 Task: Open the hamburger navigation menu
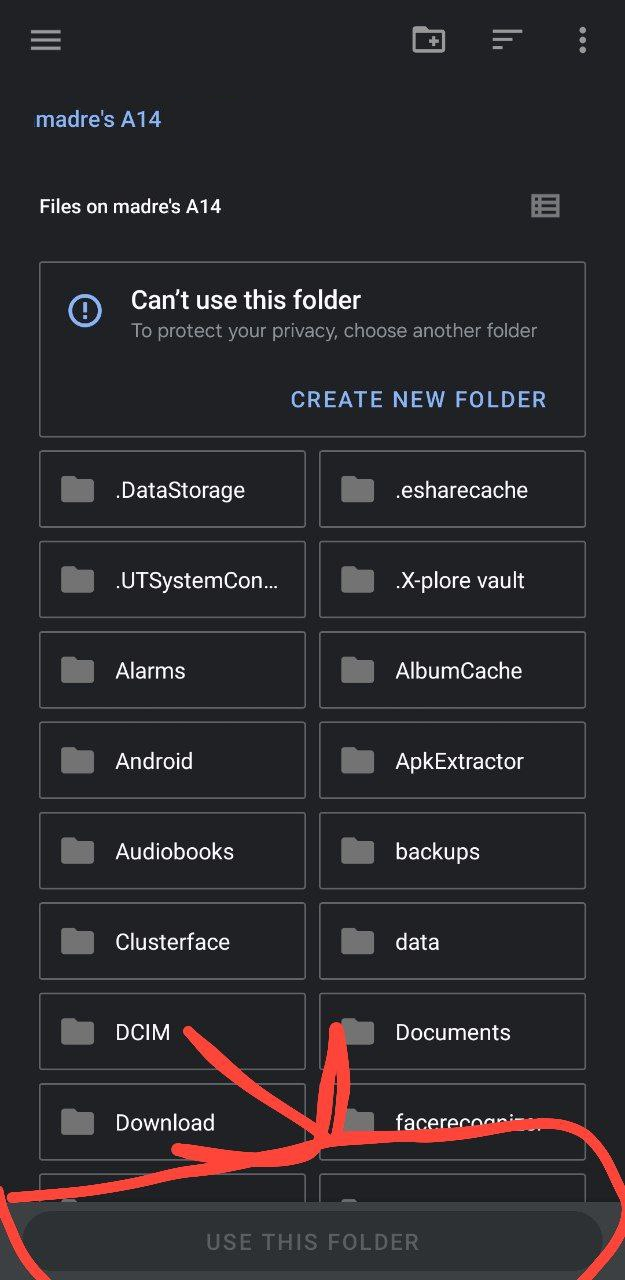click(46, 40)
